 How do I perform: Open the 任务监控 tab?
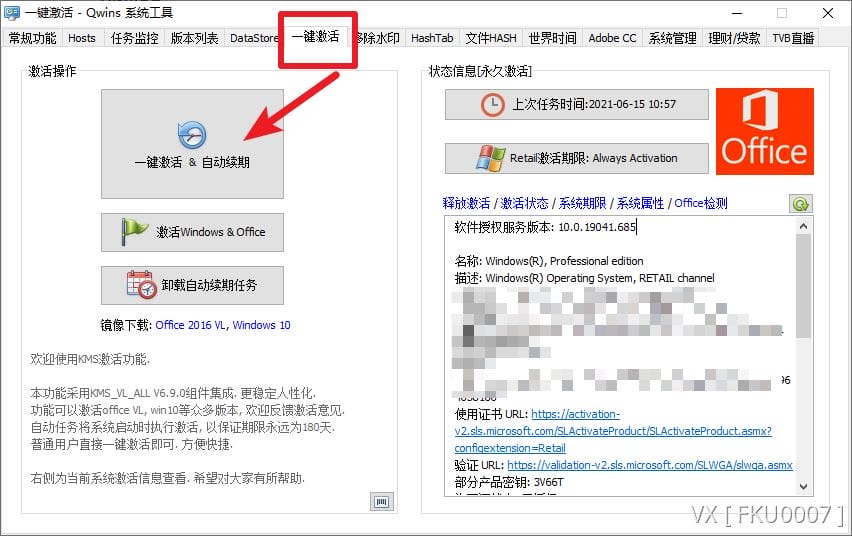point(134,38)
